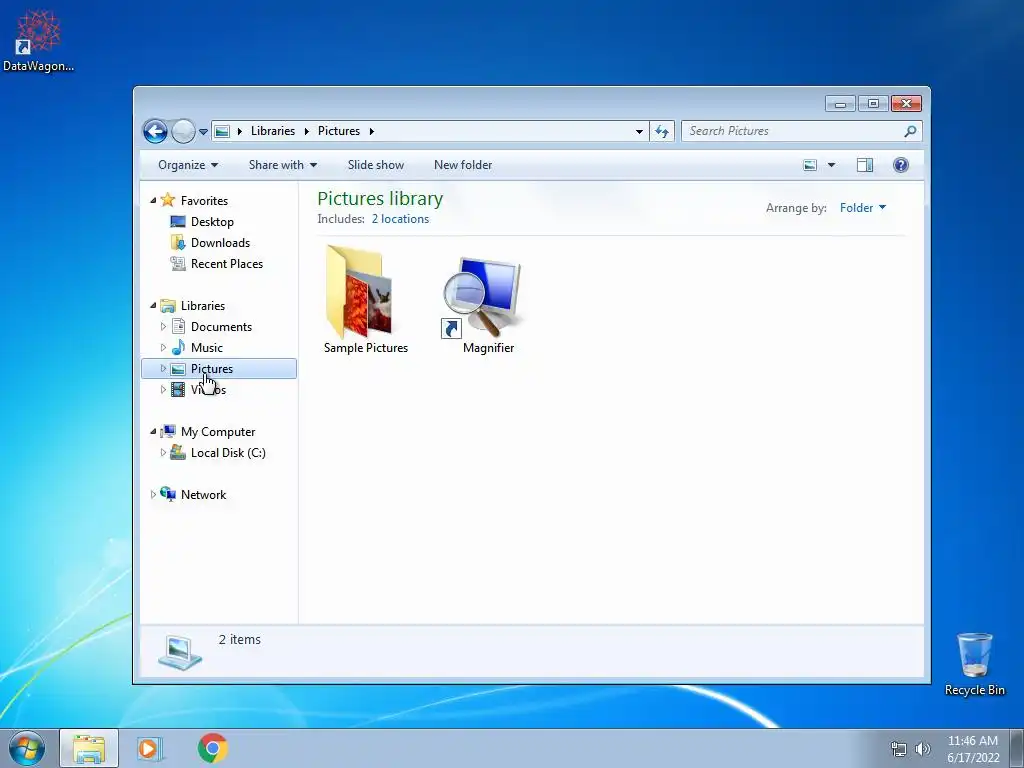Click the Refresh button beside address bar
The image size is (1024, 768).
tap(662, 131)
